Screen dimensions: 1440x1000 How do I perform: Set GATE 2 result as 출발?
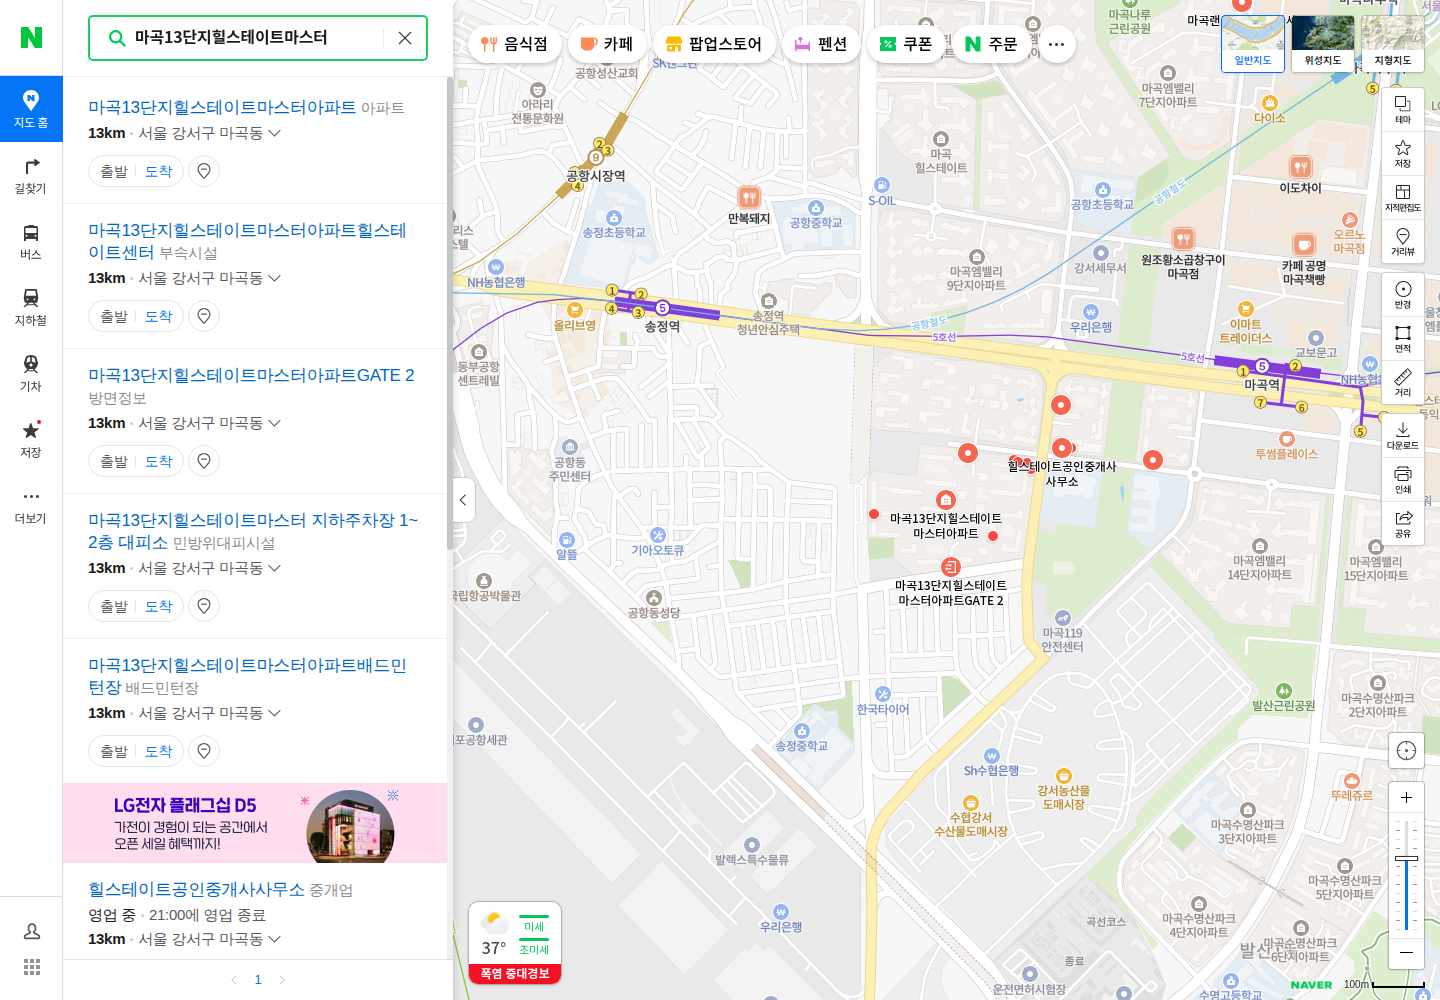pos(114,461)
